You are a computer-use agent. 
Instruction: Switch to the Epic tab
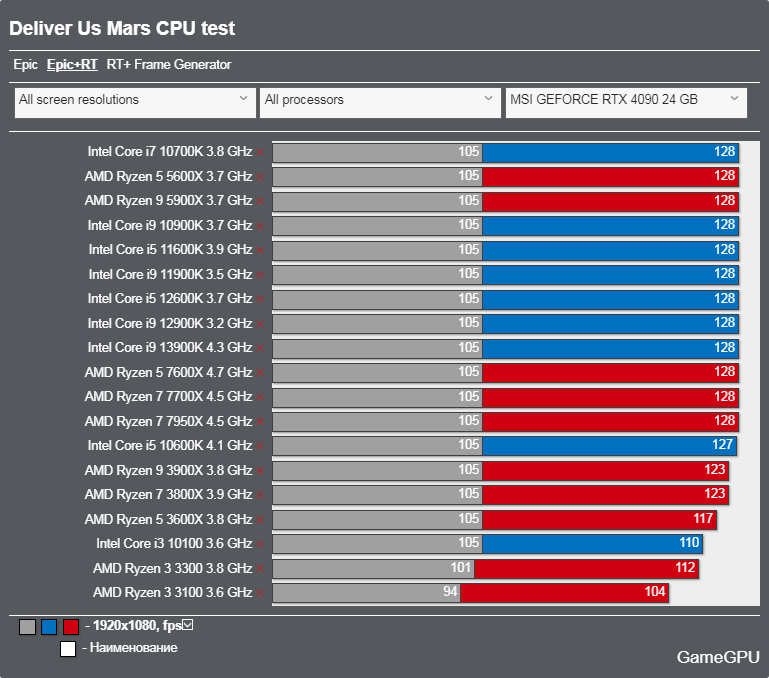[26, 65]
